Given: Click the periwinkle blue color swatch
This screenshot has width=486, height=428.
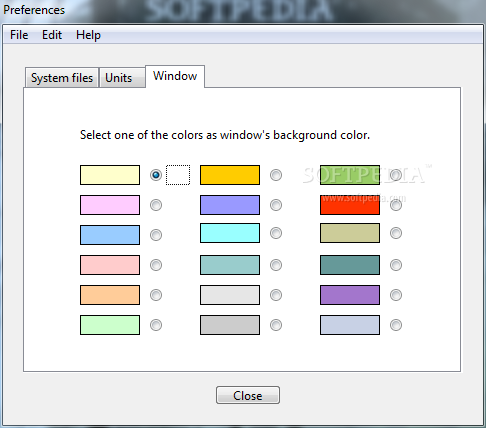Looking at the screenshot, I should [230, 205].
